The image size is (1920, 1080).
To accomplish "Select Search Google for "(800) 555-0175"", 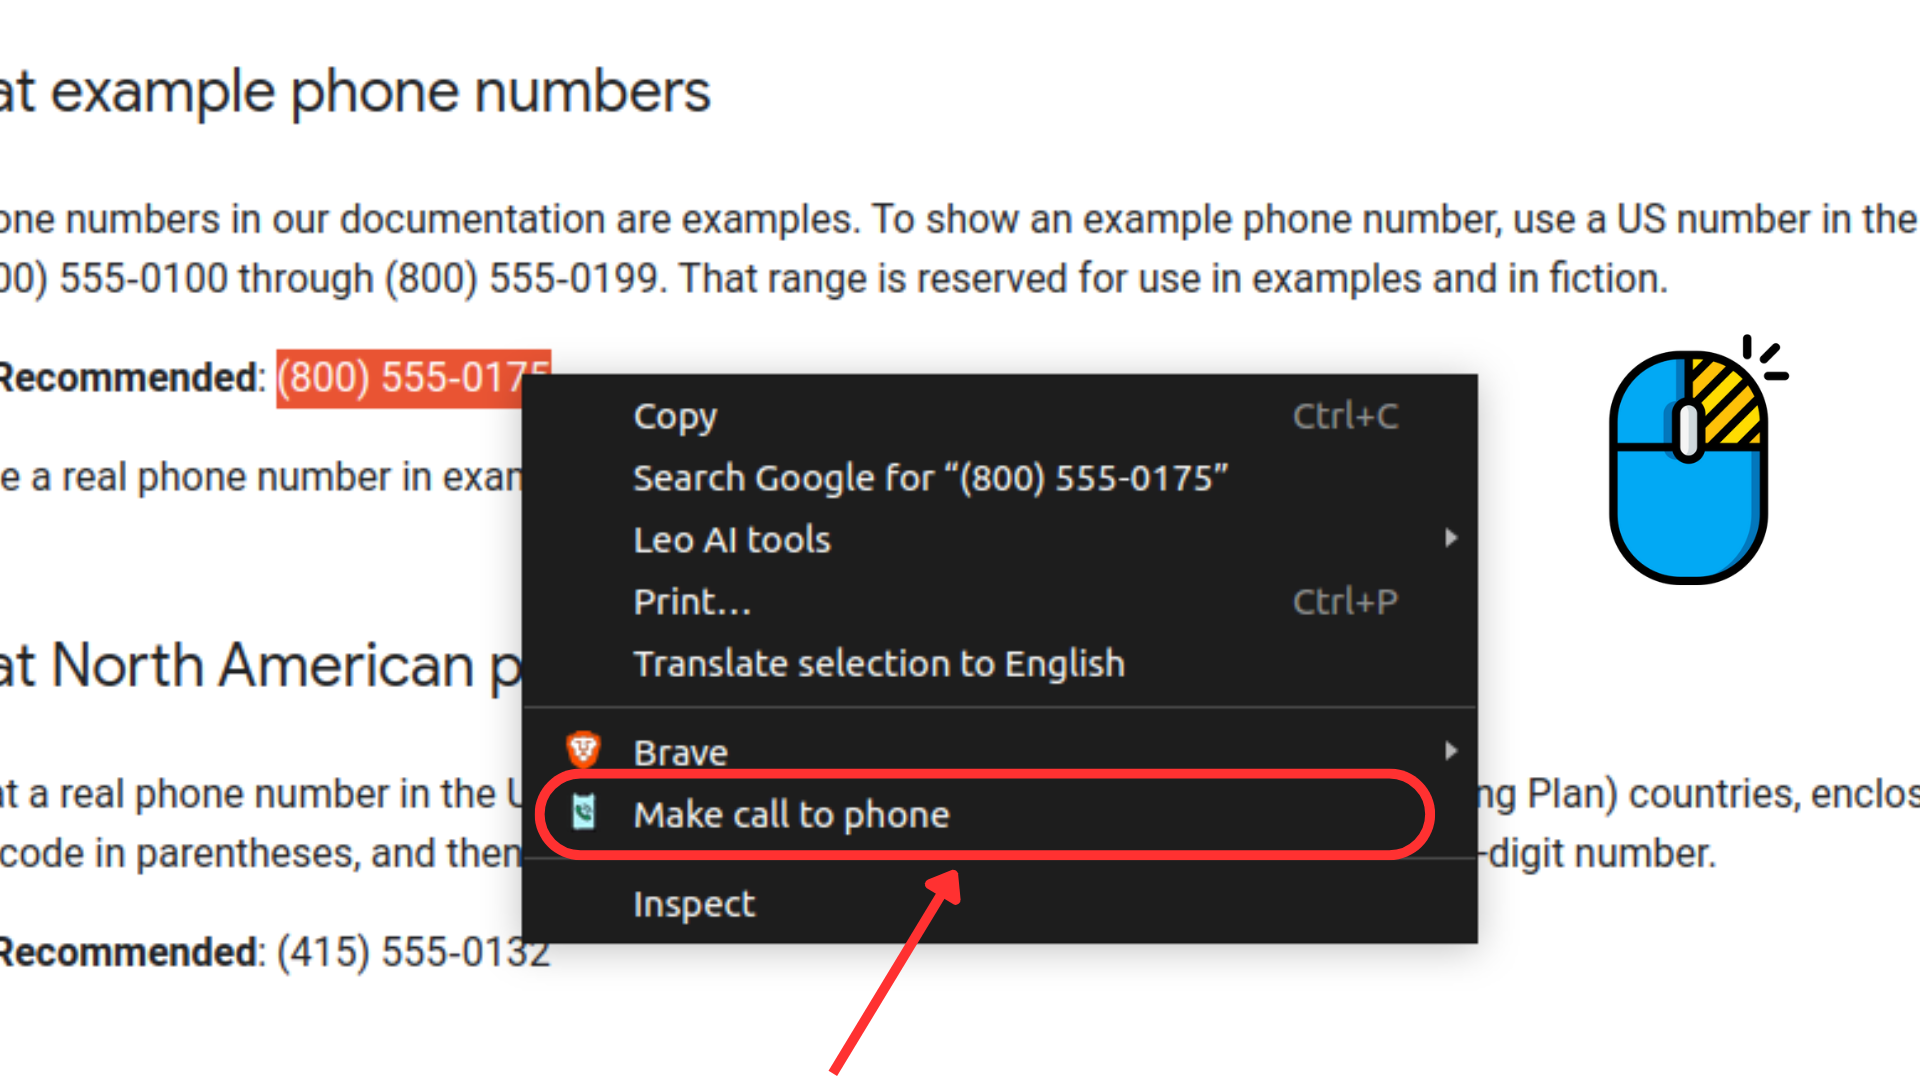I will click(930, 478).
